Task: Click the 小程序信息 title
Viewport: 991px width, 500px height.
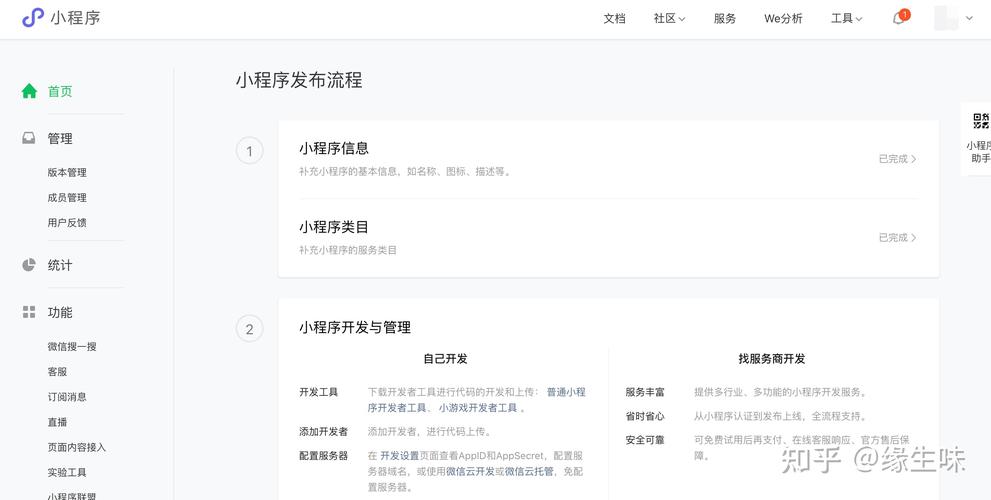Action: [334, 149]
